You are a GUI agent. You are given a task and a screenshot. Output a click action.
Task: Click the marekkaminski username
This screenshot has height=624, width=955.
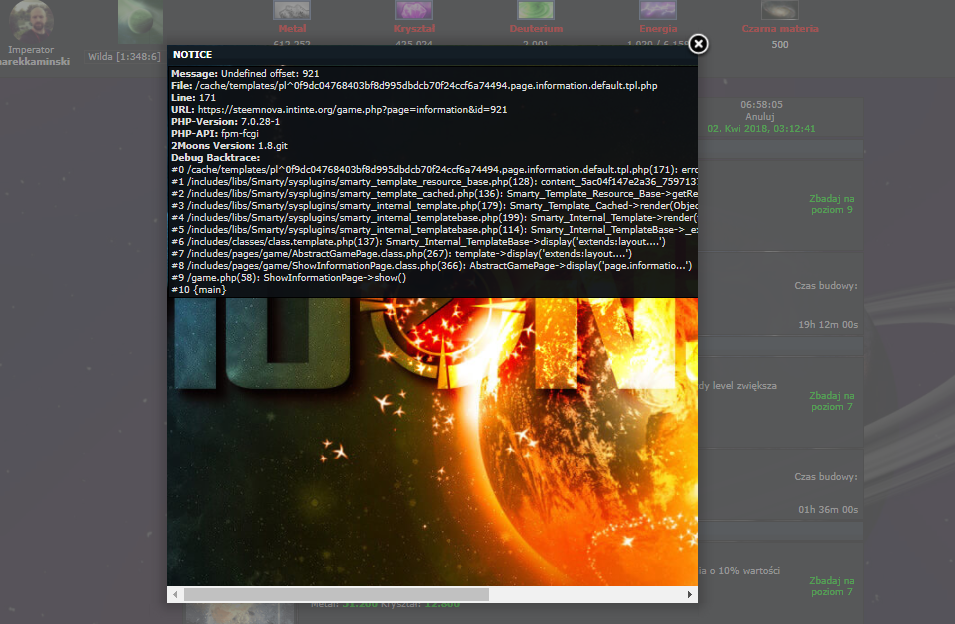pos(35,61)
